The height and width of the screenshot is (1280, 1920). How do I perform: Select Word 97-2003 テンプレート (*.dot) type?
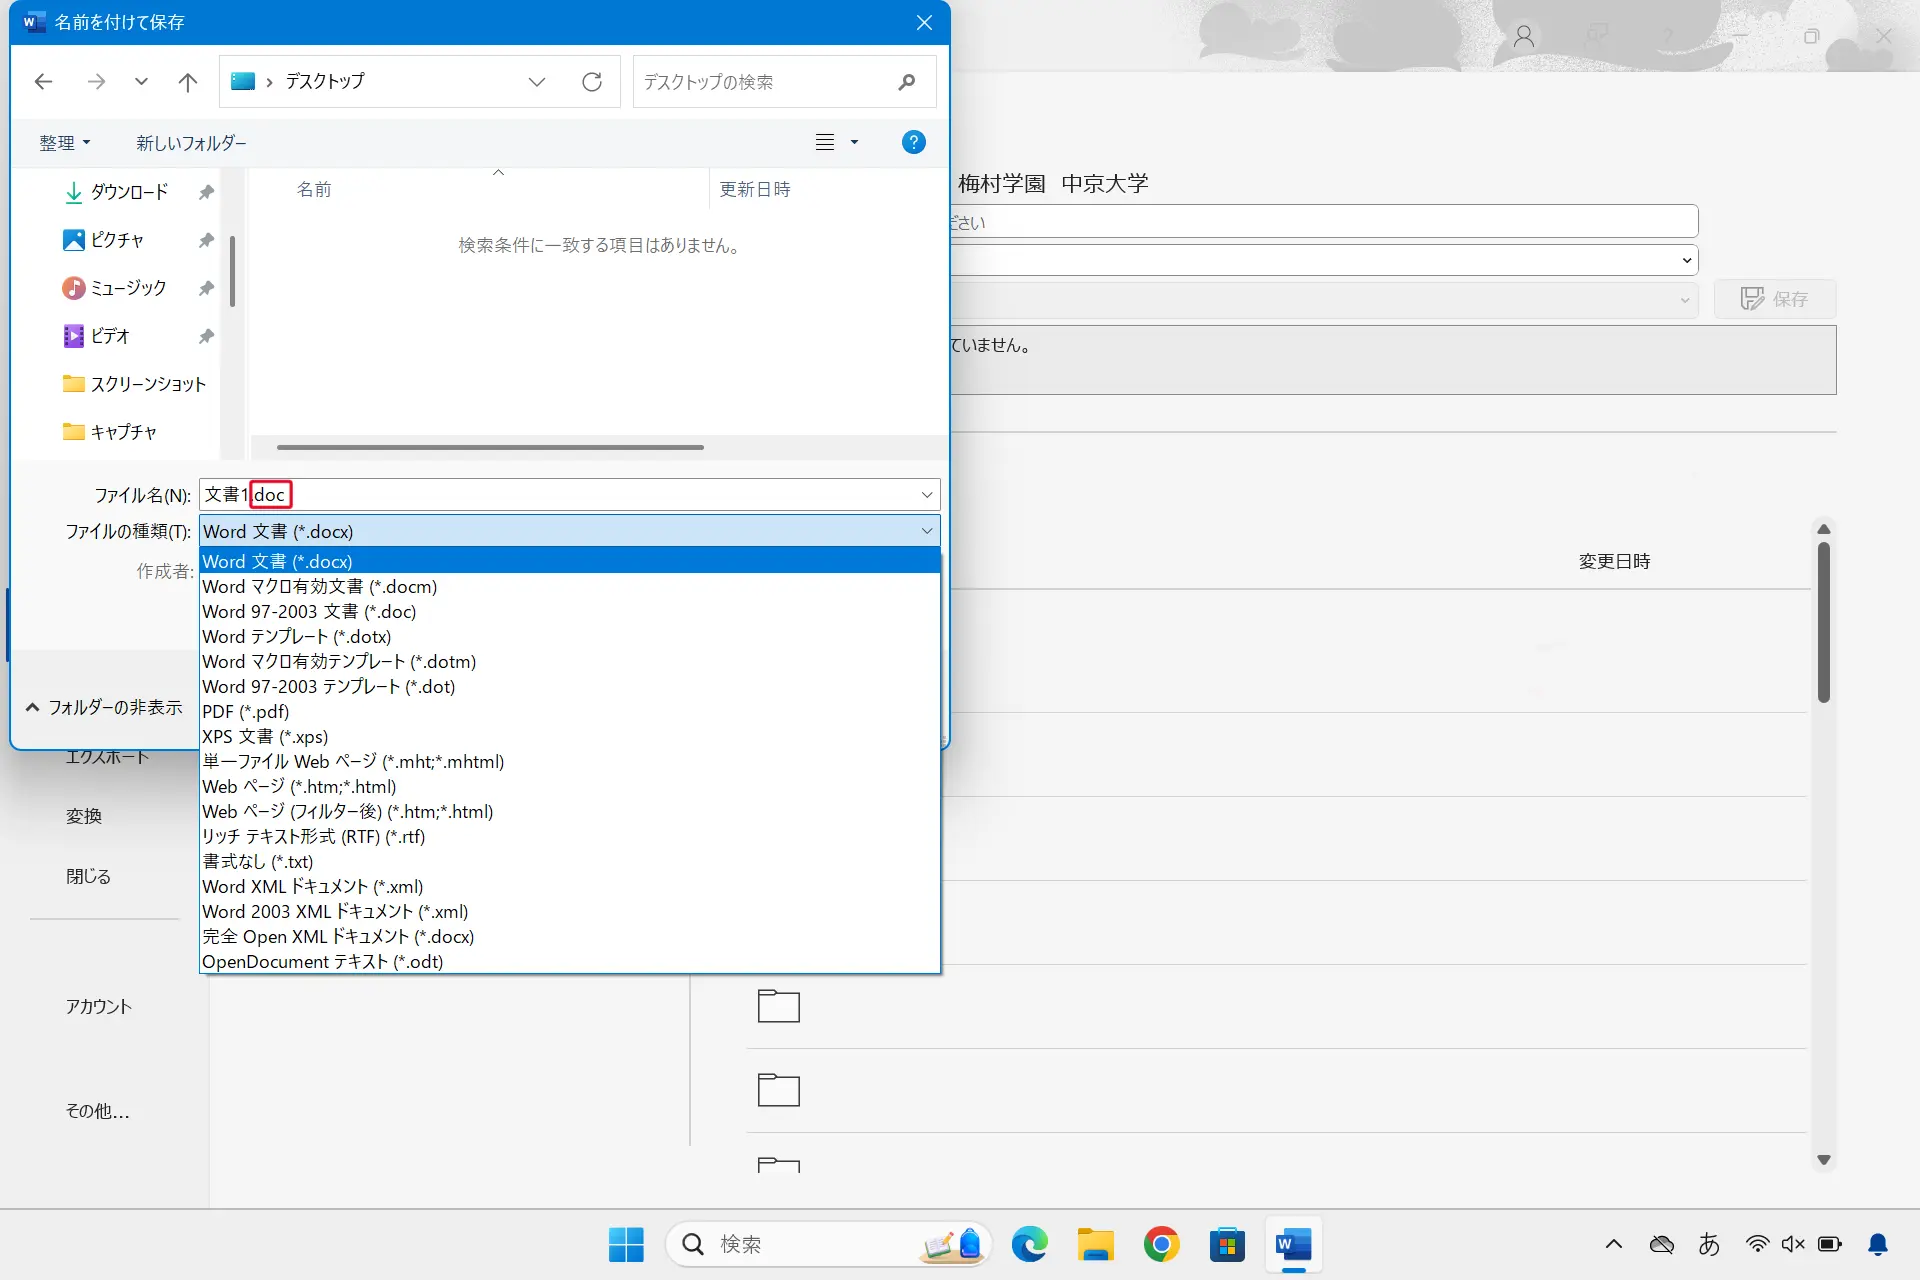[570, 686]
